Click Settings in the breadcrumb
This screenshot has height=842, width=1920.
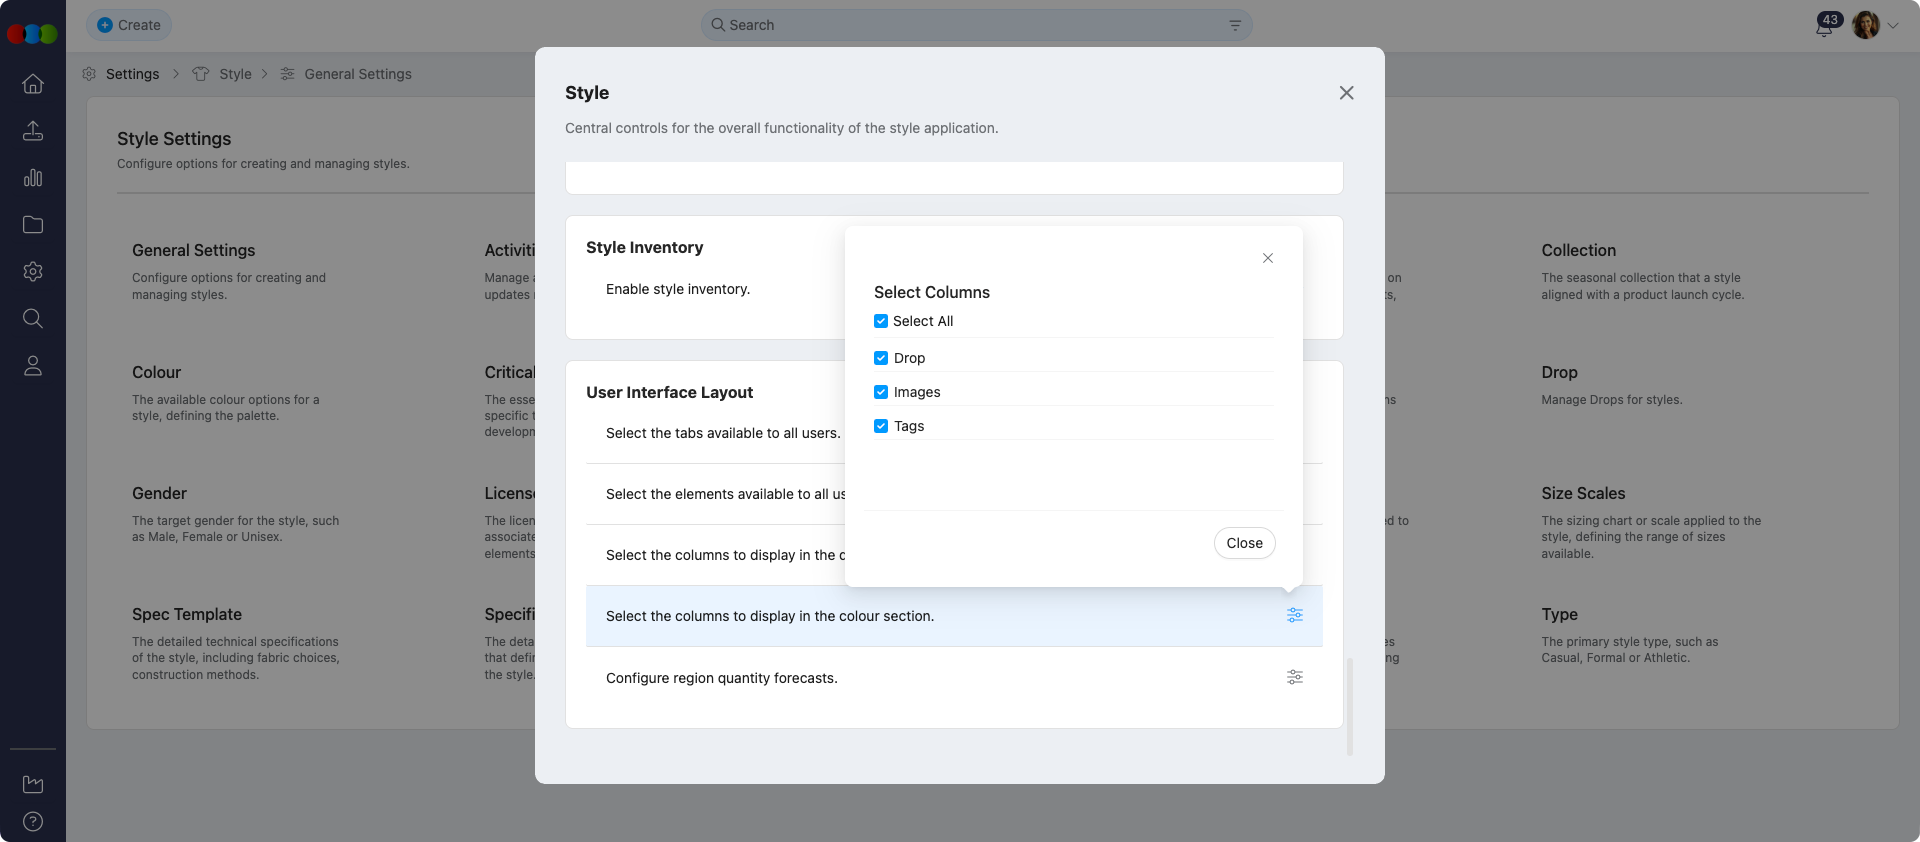coord(132,74)
